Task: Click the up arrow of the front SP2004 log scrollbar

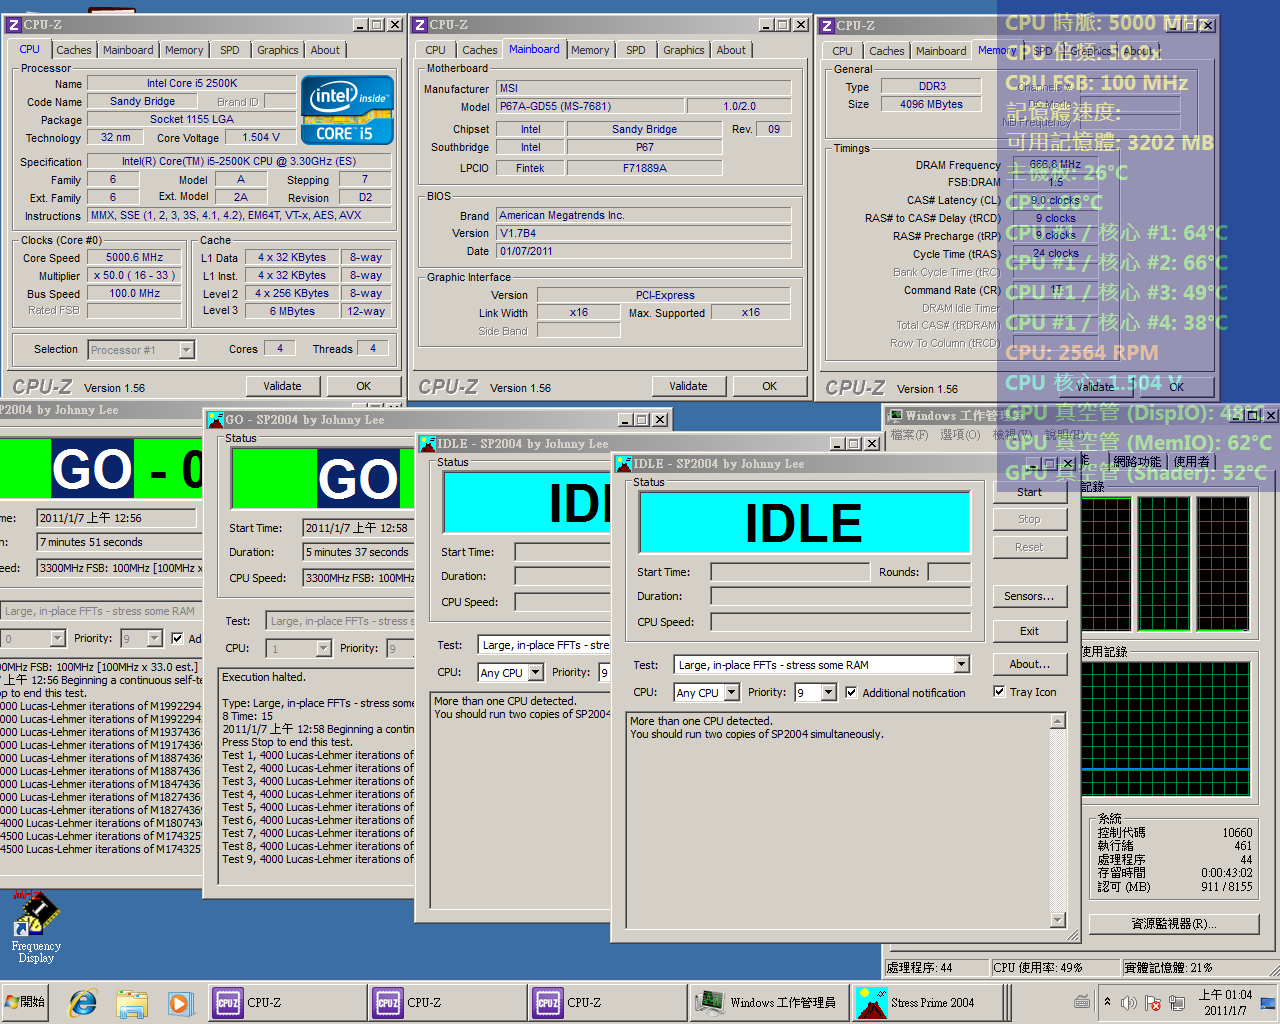Action: pos(1058,720)
